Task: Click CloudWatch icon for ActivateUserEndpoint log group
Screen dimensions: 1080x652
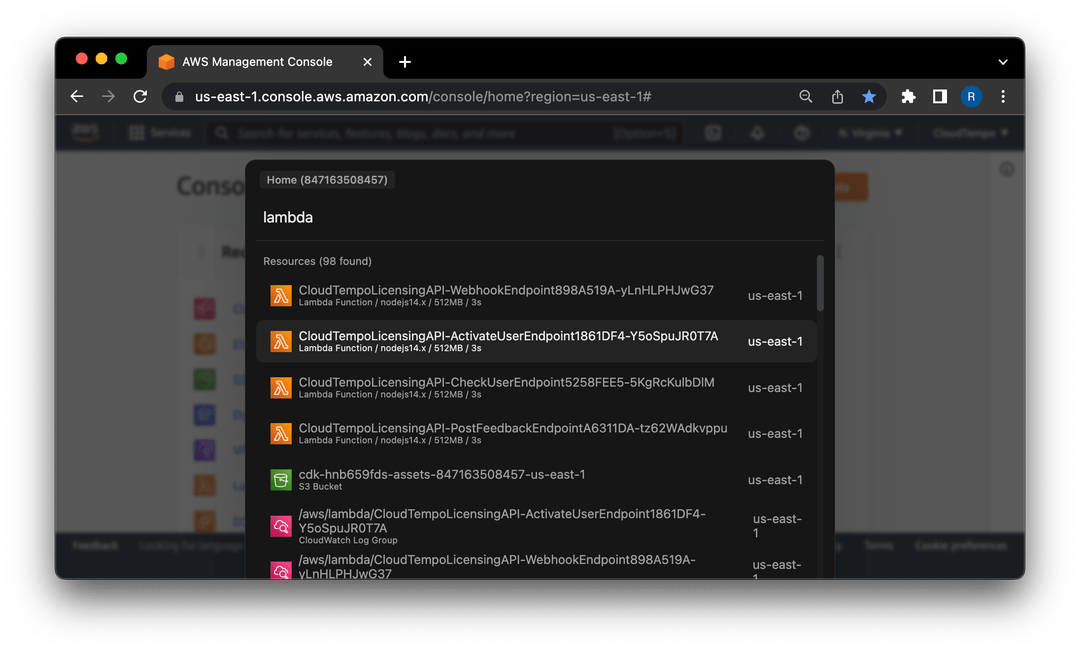Action: point(280,527)
